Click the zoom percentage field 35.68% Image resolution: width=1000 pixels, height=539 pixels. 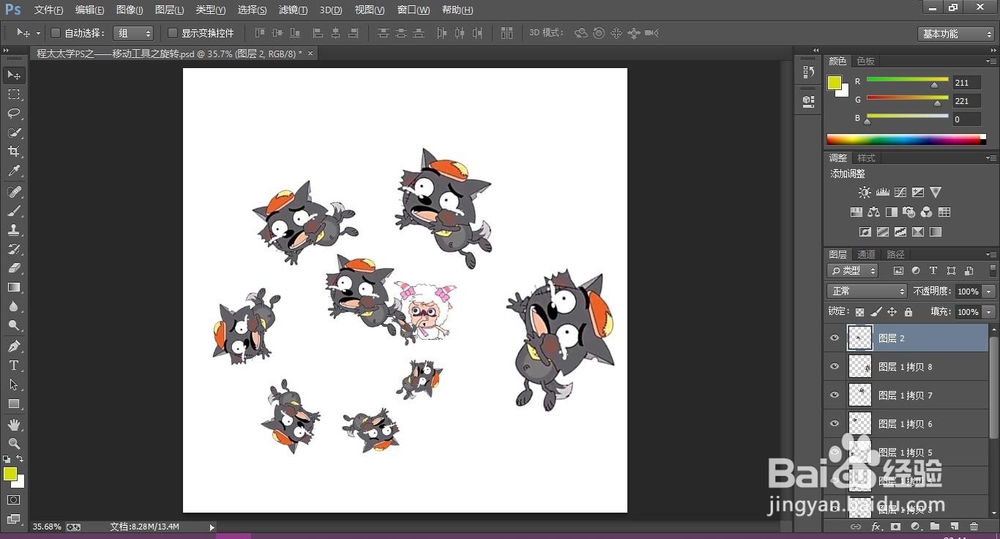point(47,527)
